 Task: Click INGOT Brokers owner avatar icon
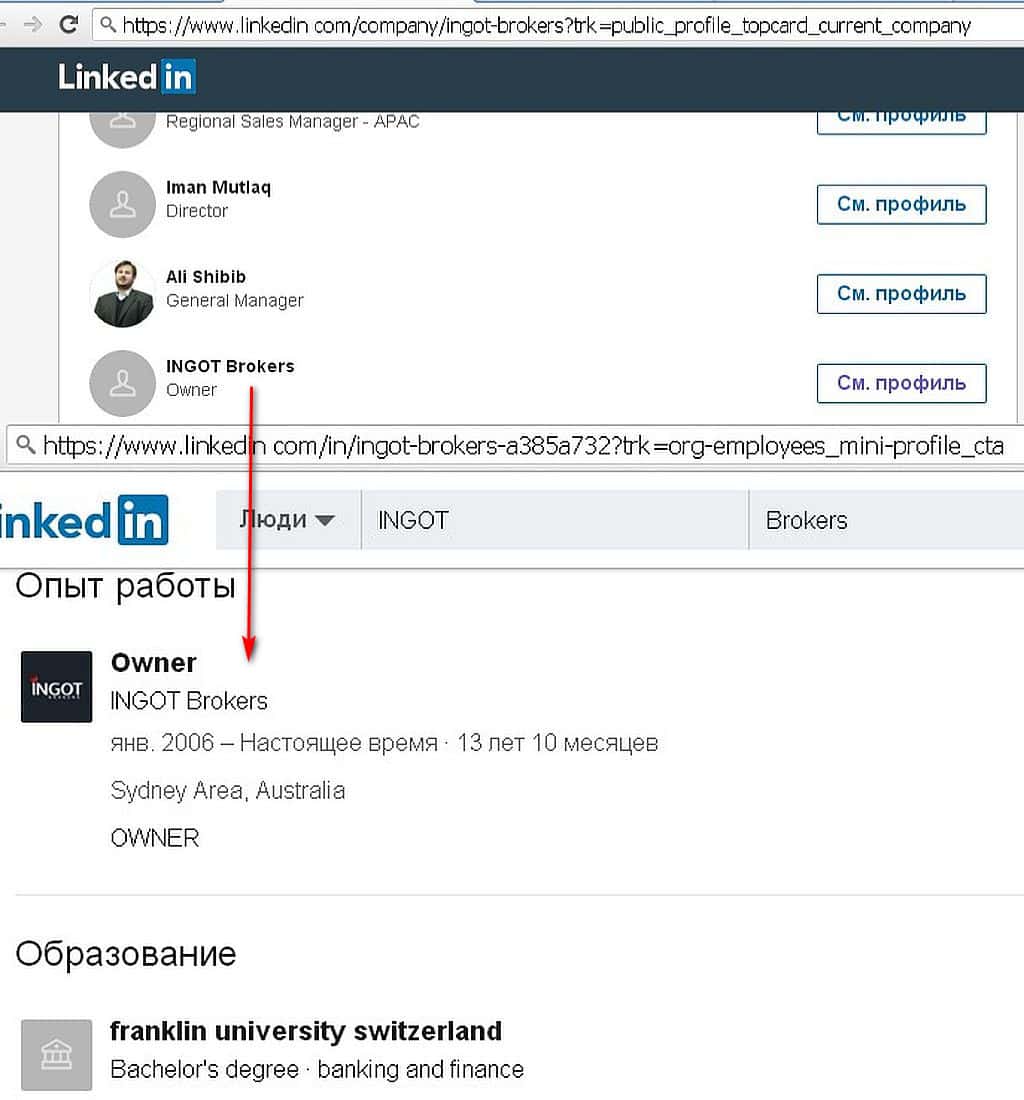[122, 382]
